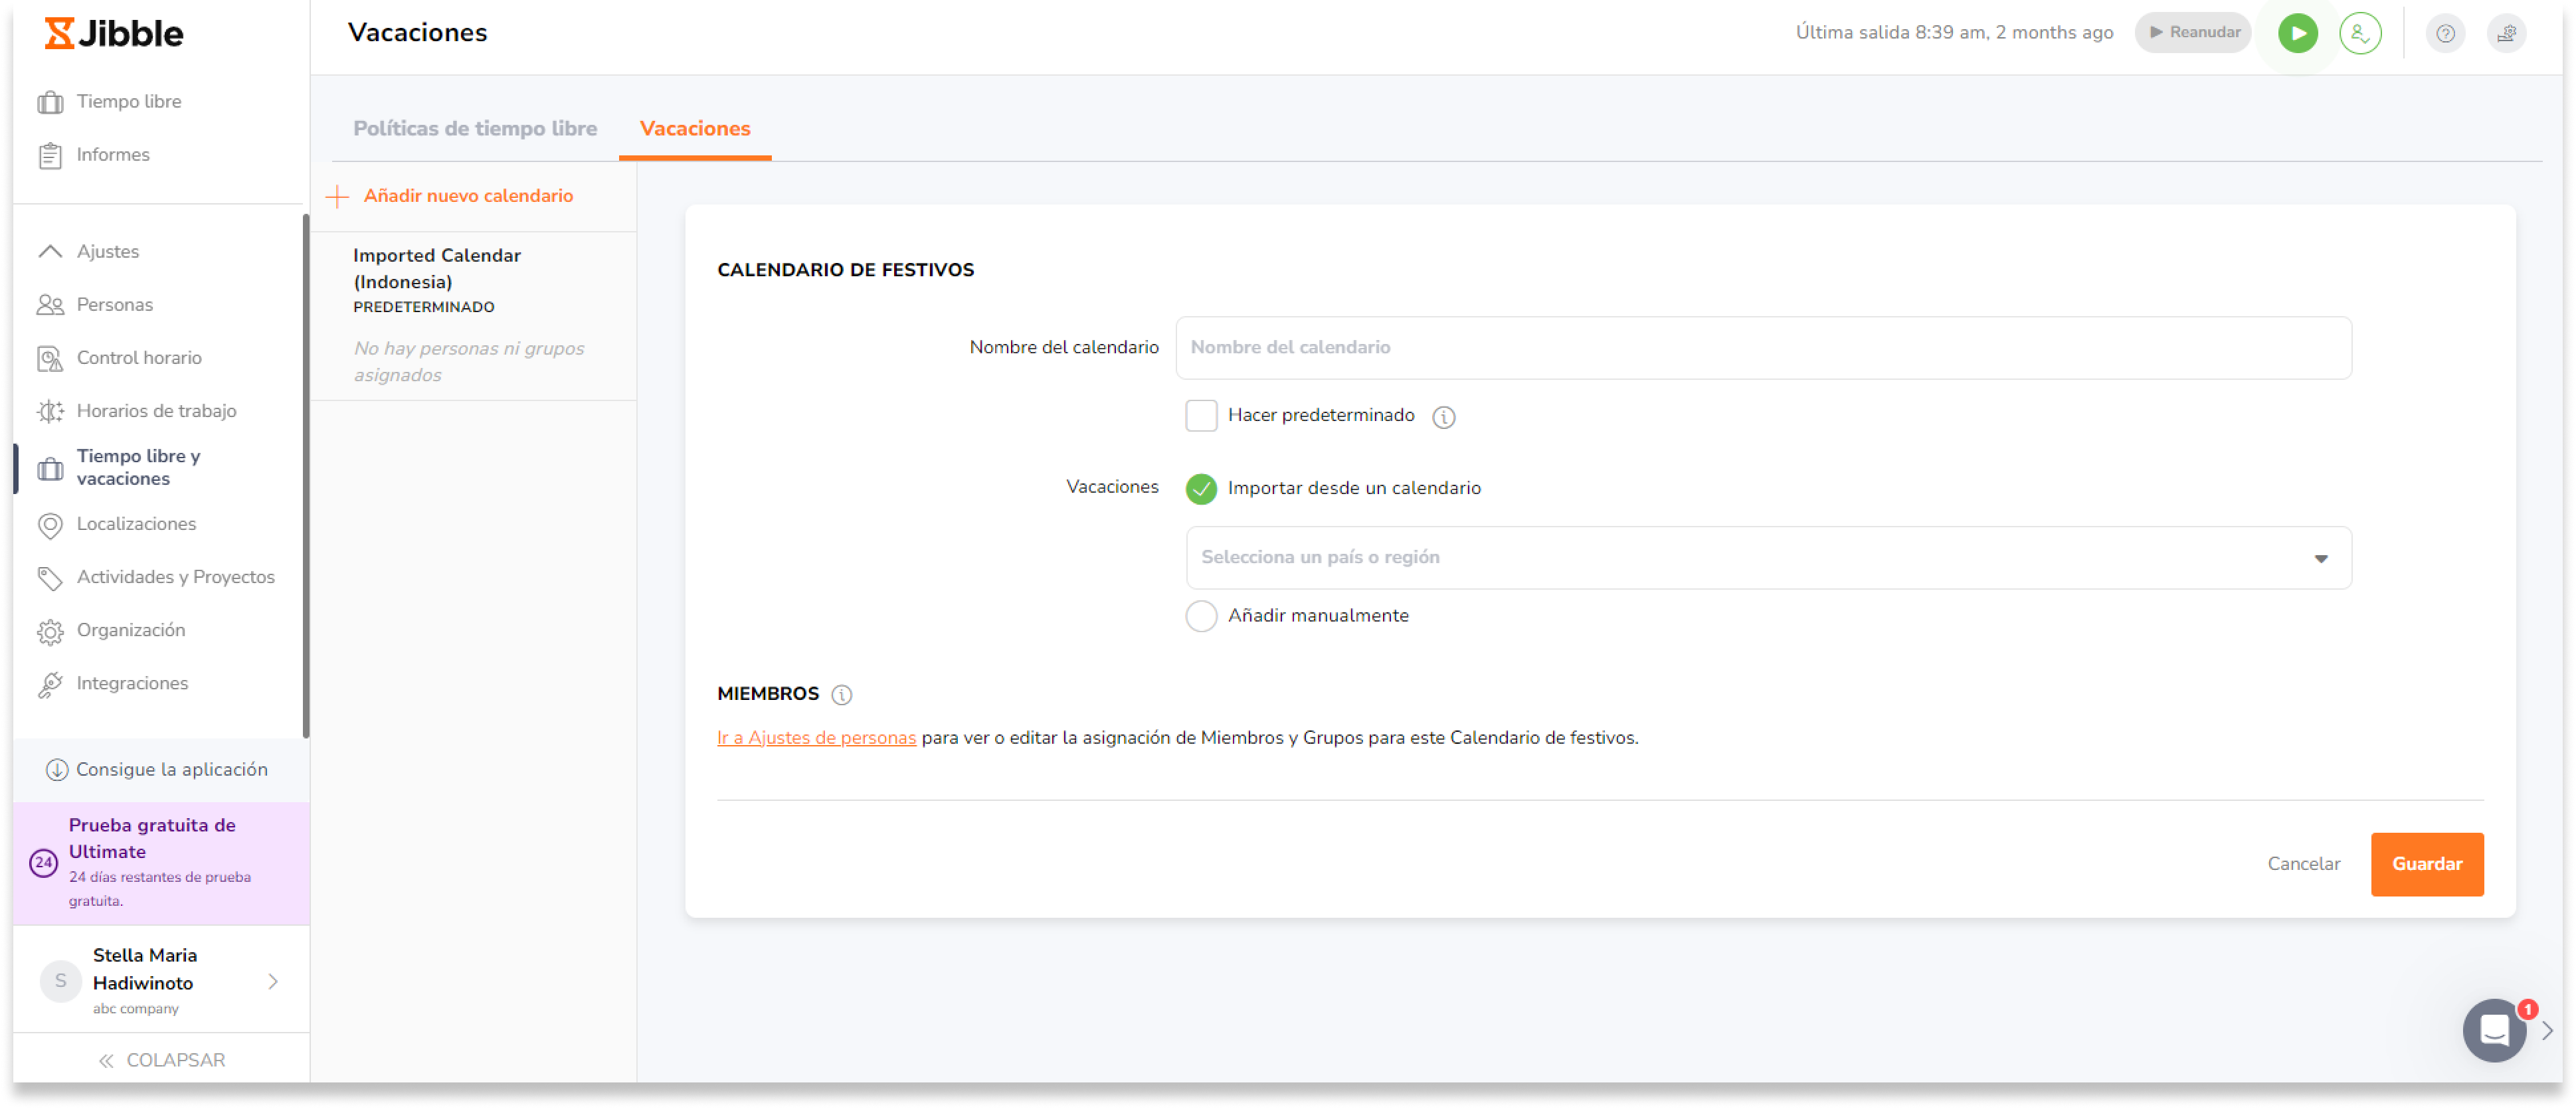2576x1109 pixels.
Task: Open Integraciones in the sidebar
Action: (x=132, y=683)
